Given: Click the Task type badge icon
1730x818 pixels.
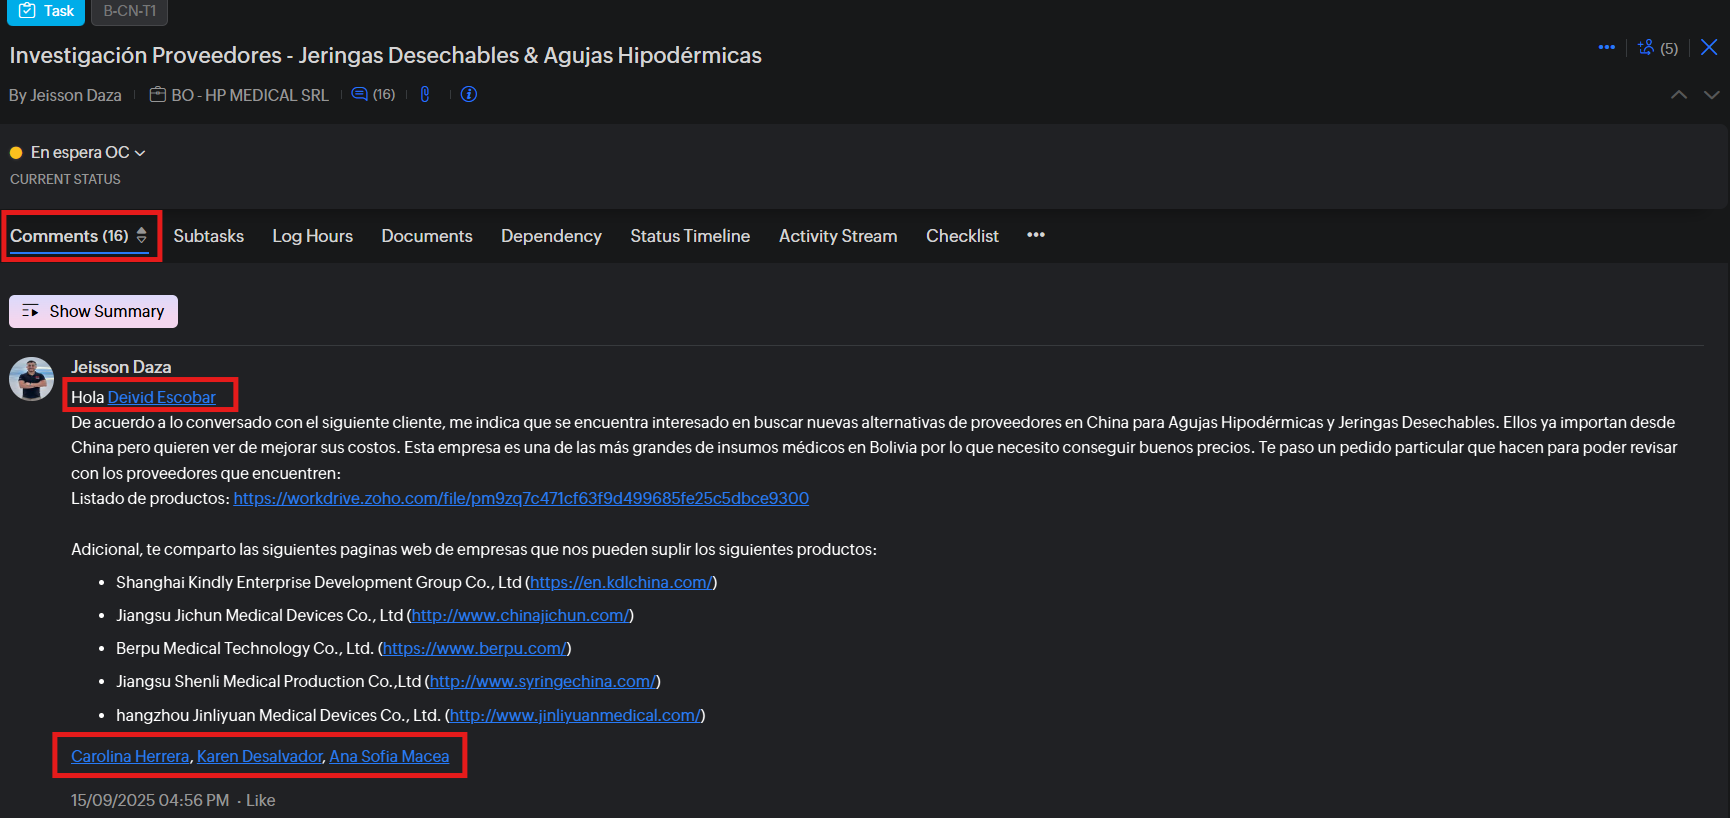Looking at the screenshot, I should click(28, 11).
